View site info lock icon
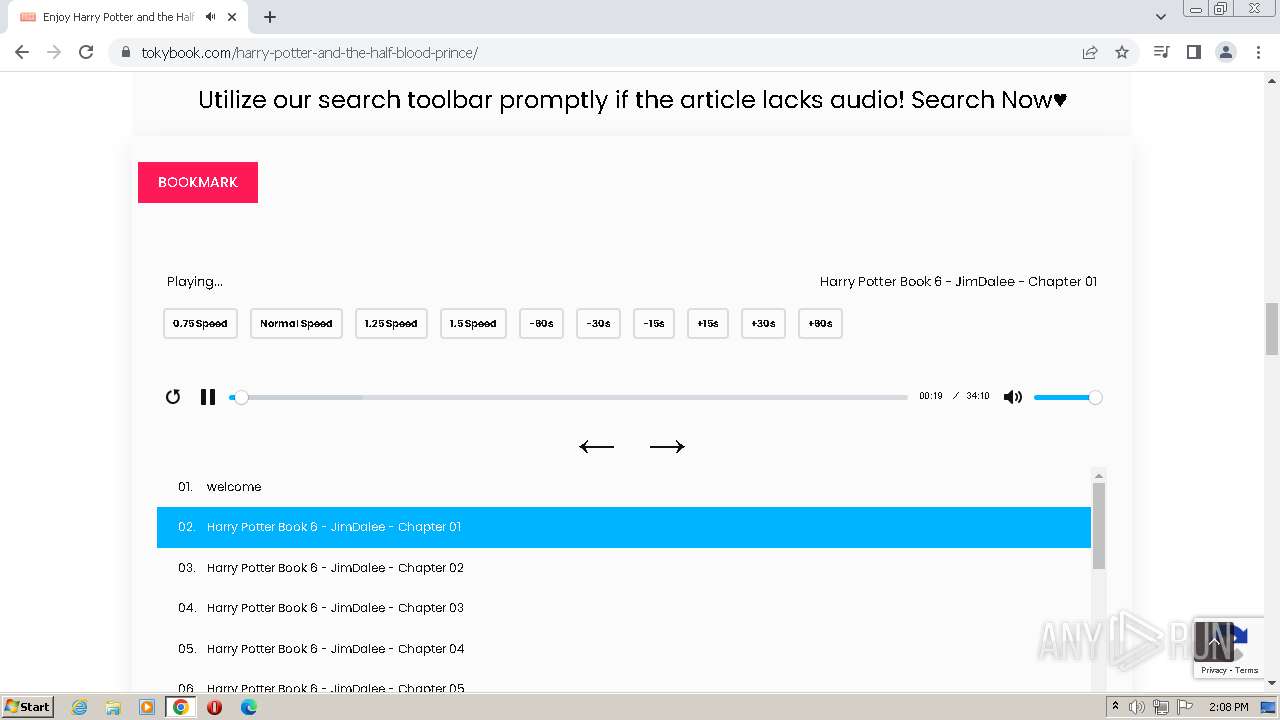The image size is (1280, 720). [x=126, y=52]
